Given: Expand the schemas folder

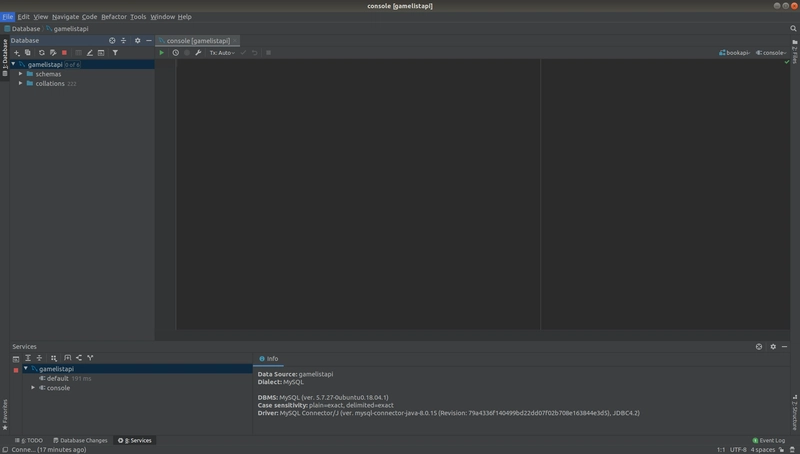Looking at the screenshot, I should click(x=20, y=74).
